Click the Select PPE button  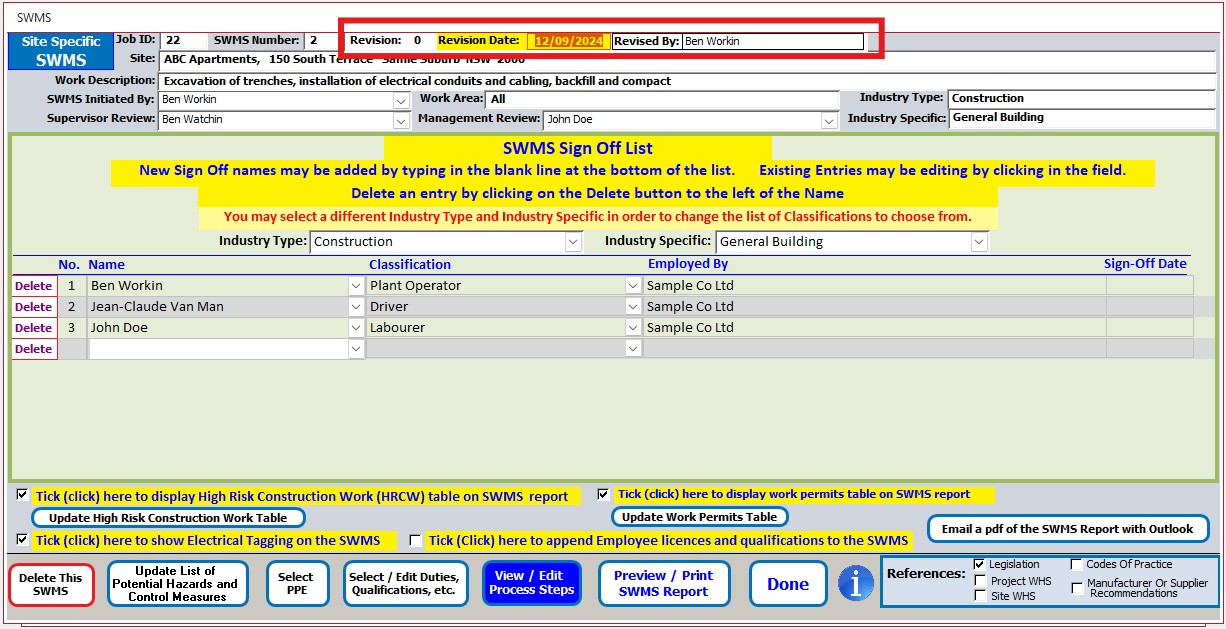click(296, 583)
